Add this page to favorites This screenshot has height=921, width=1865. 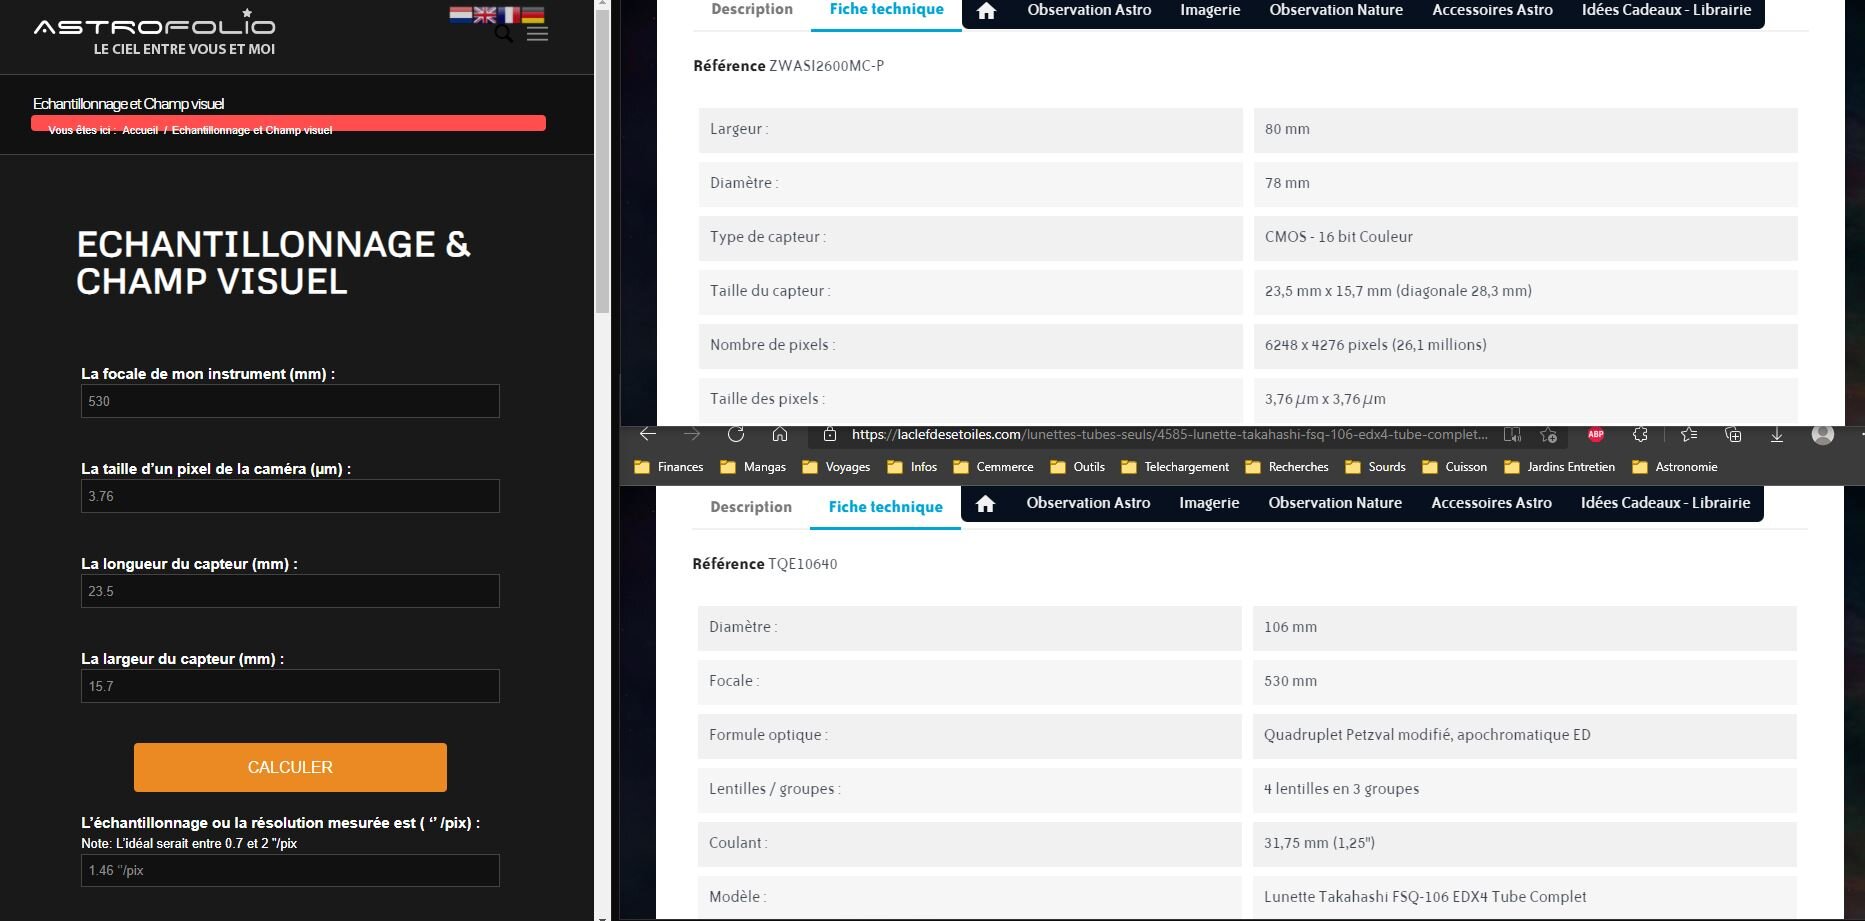pos(1549,434)
